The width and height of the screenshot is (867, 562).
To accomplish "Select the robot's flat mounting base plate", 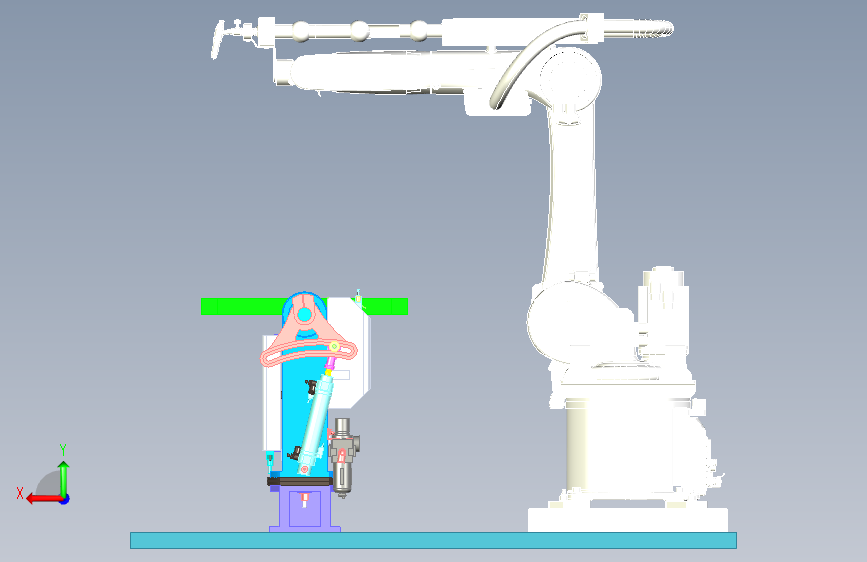I will click(628, 520).
